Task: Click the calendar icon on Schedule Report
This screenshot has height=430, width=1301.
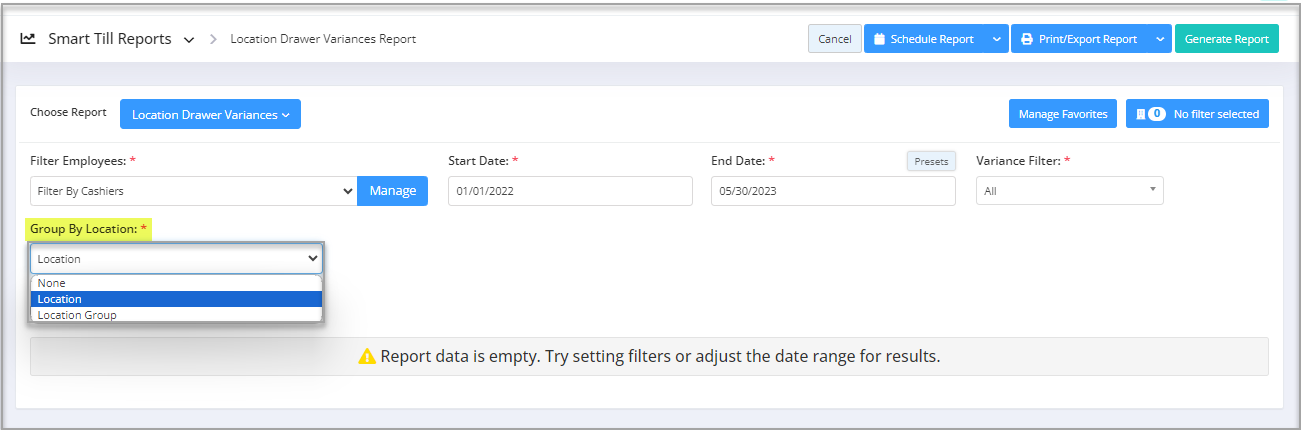Action: [x=879, y=39]
